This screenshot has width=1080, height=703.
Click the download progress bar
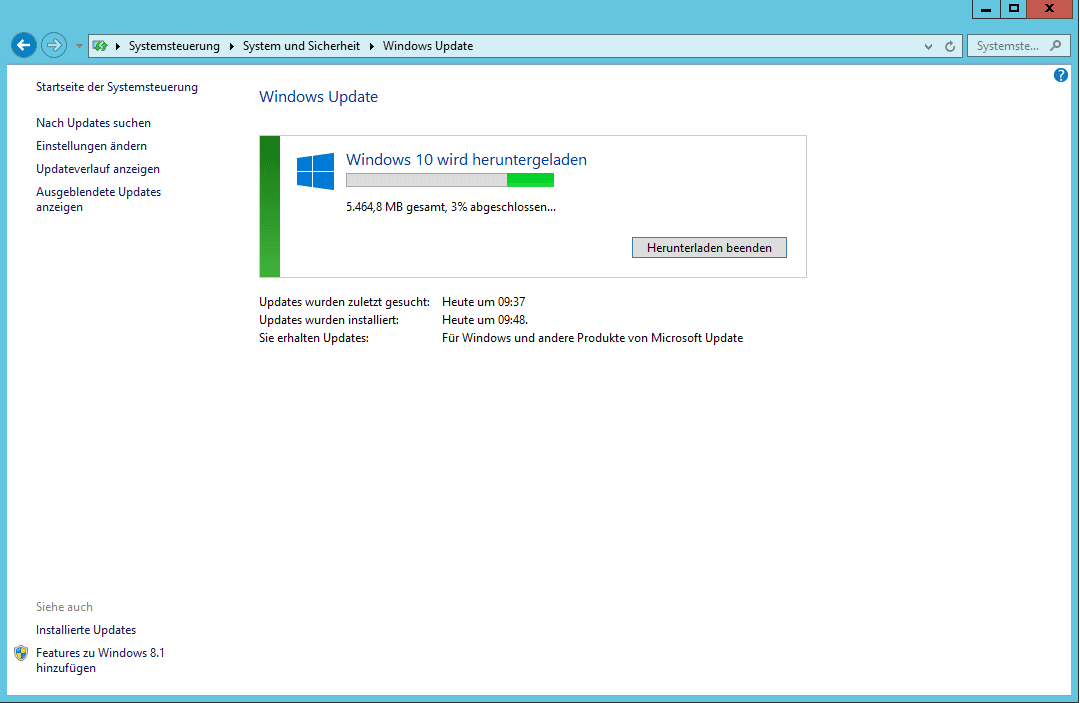coord(450,180)
